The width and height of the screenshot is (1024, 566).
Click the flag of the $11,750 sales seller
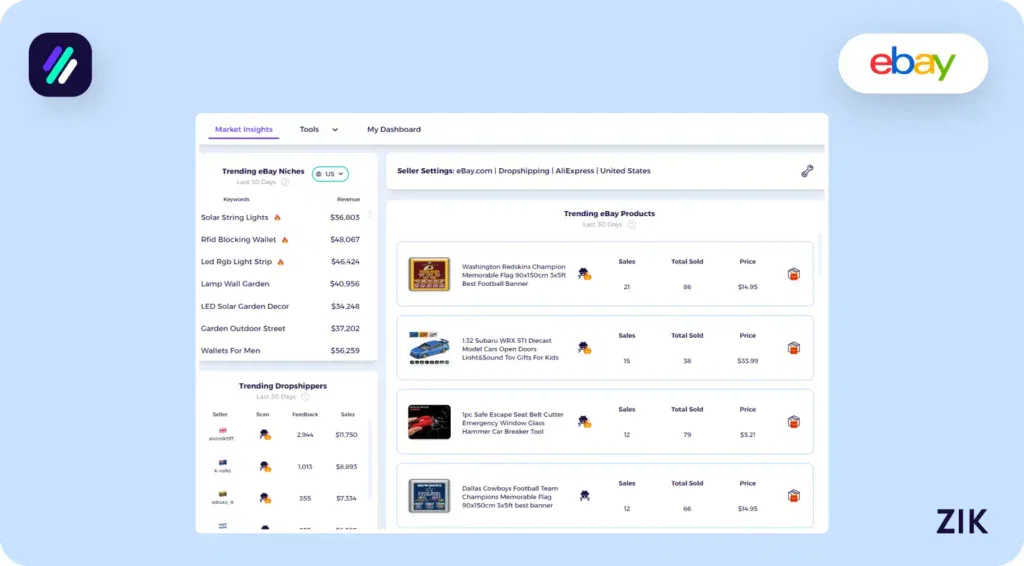click(223, 431)
